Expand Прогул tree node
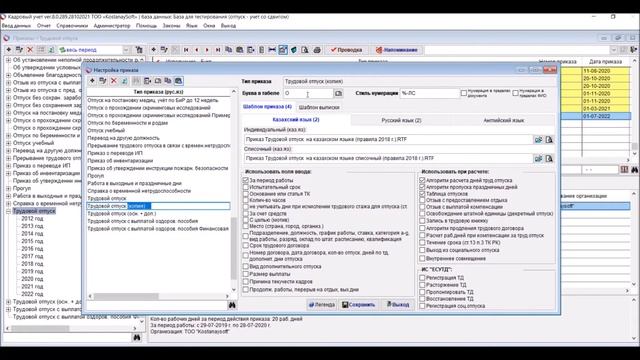The height and width of the screenshot is (360, 640). (9, 189)
